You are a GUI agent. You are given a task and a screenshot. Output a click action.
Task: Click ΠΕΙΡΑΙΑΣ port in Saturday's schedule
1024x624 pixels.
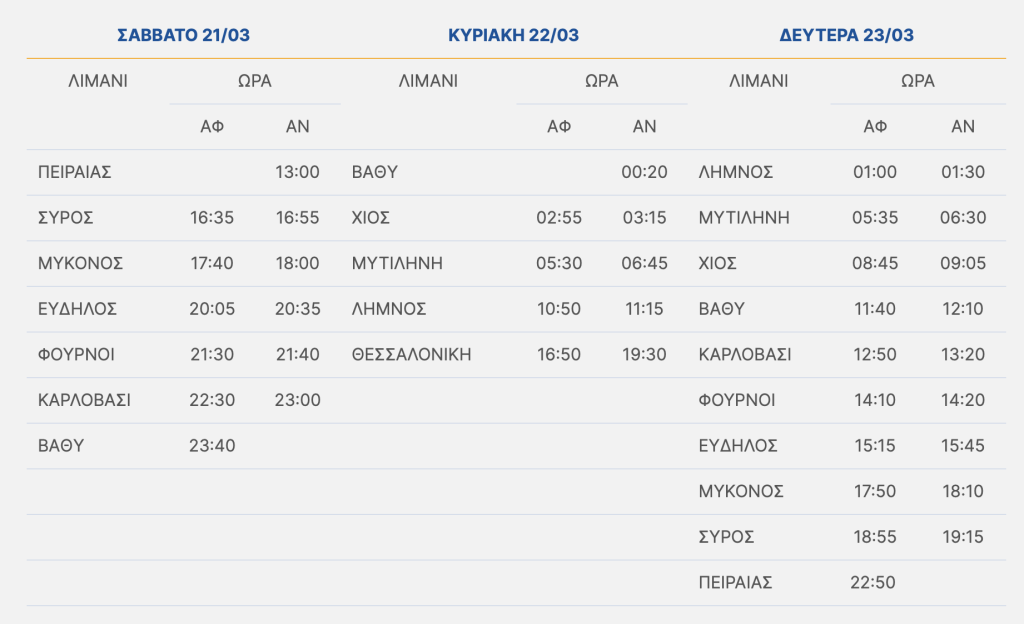tap(74, 172)
